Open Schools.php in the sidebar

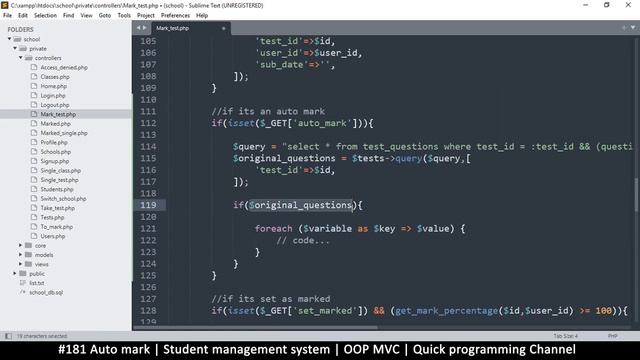click(x=56, y=152)
